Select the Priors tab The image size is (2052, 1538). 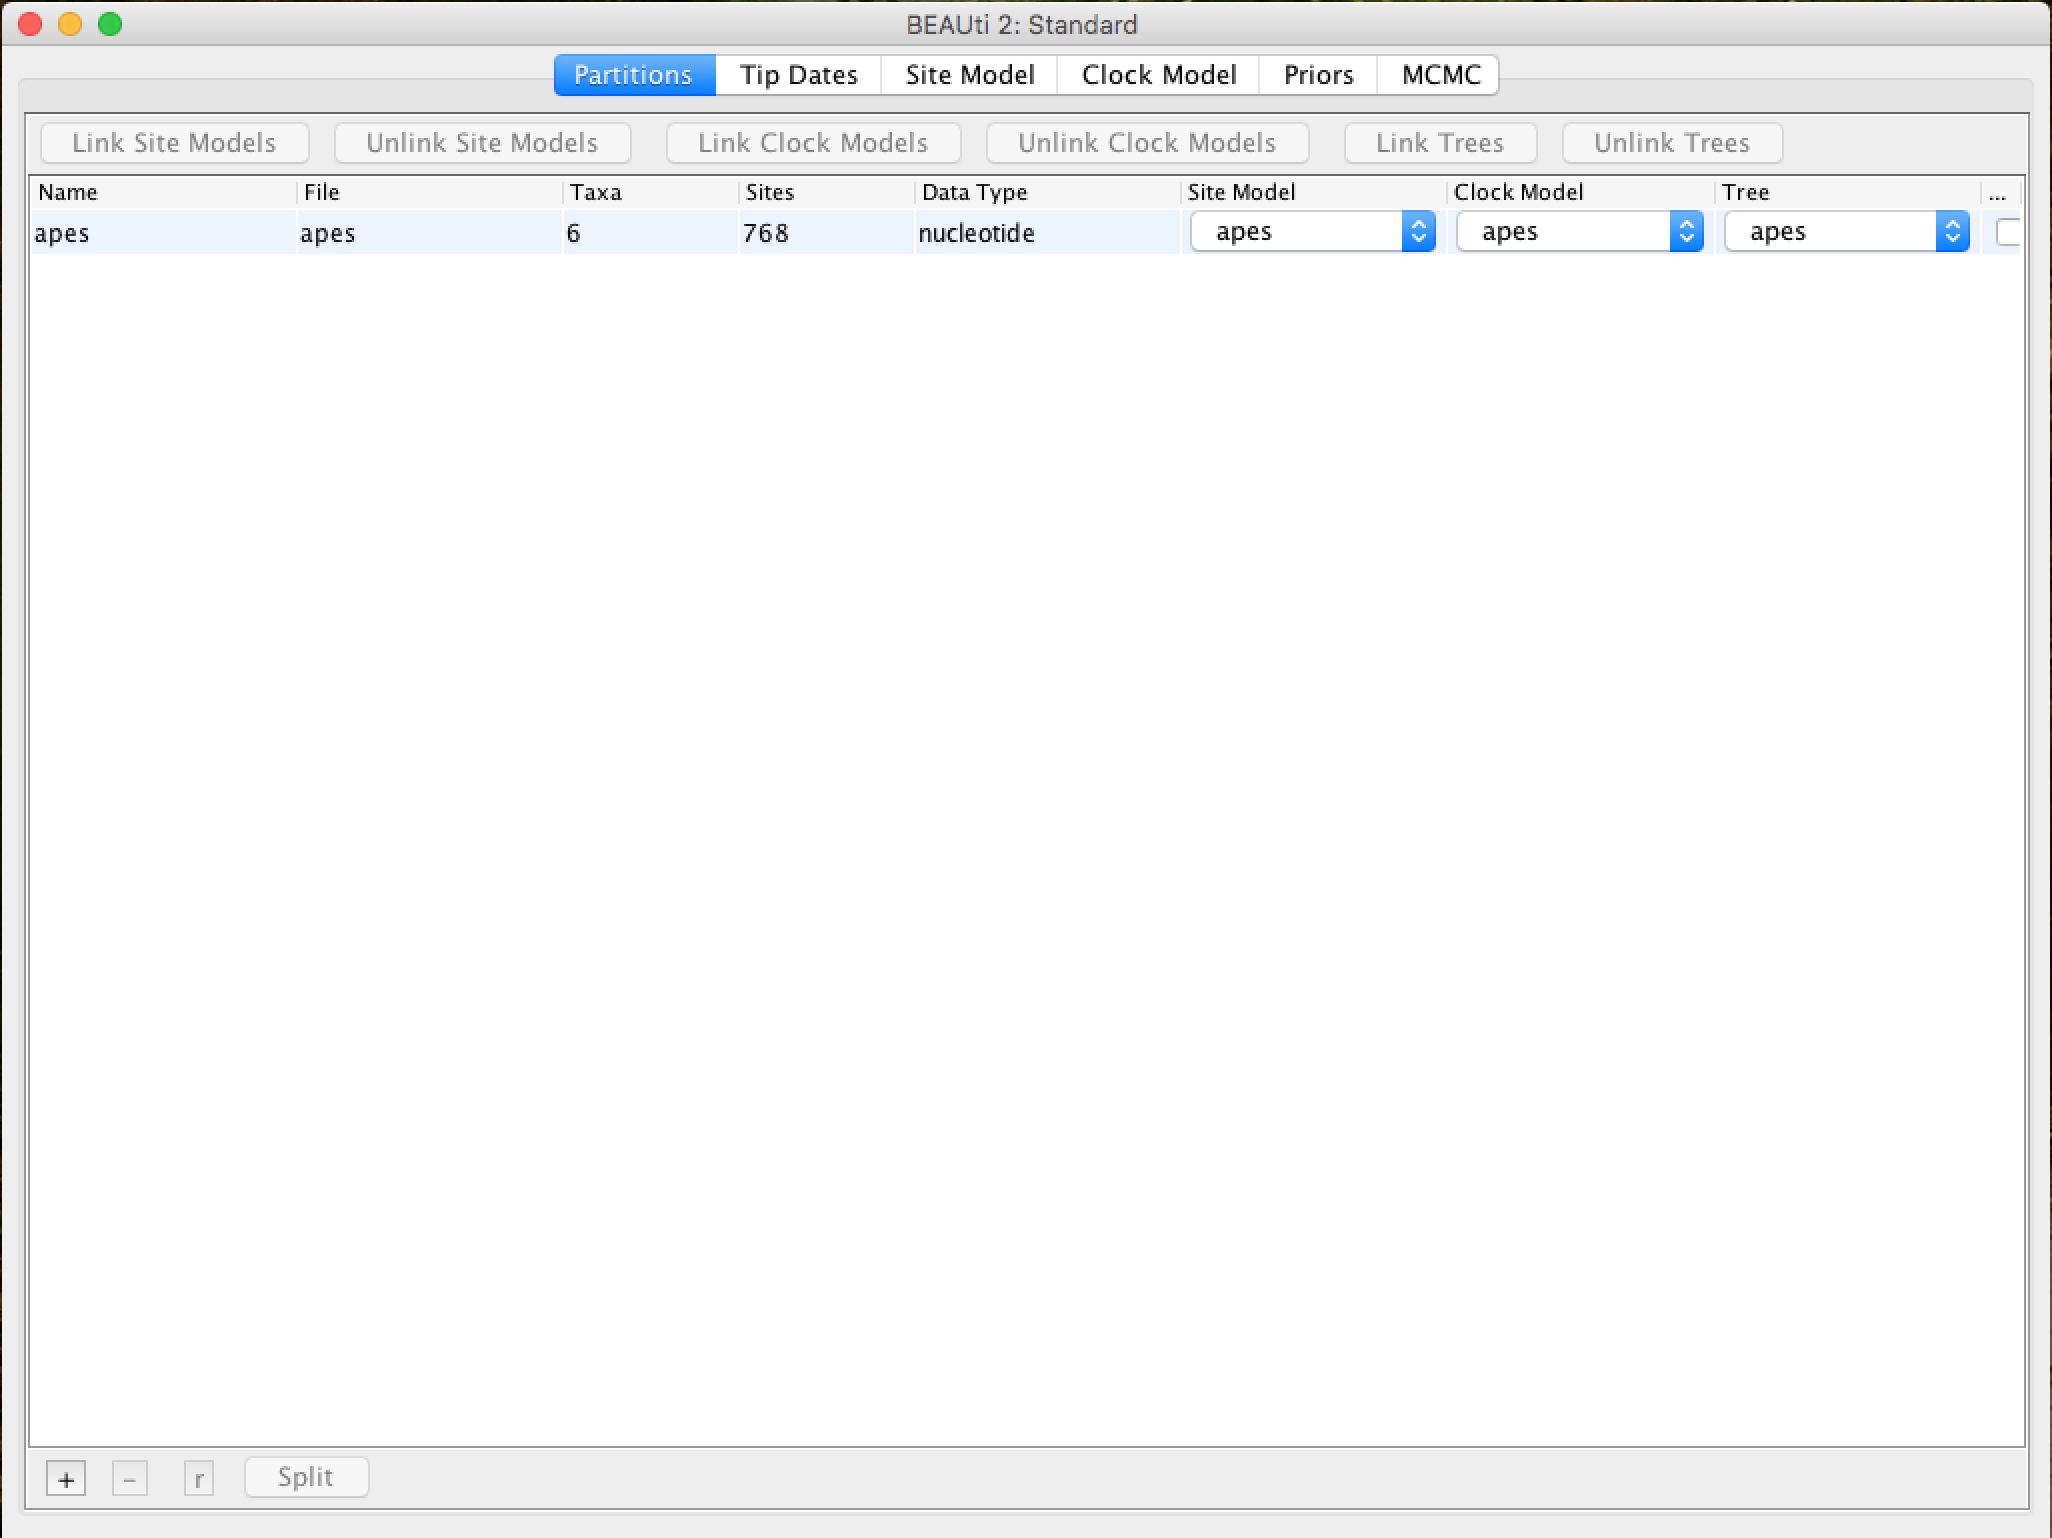click(1318, 75)
